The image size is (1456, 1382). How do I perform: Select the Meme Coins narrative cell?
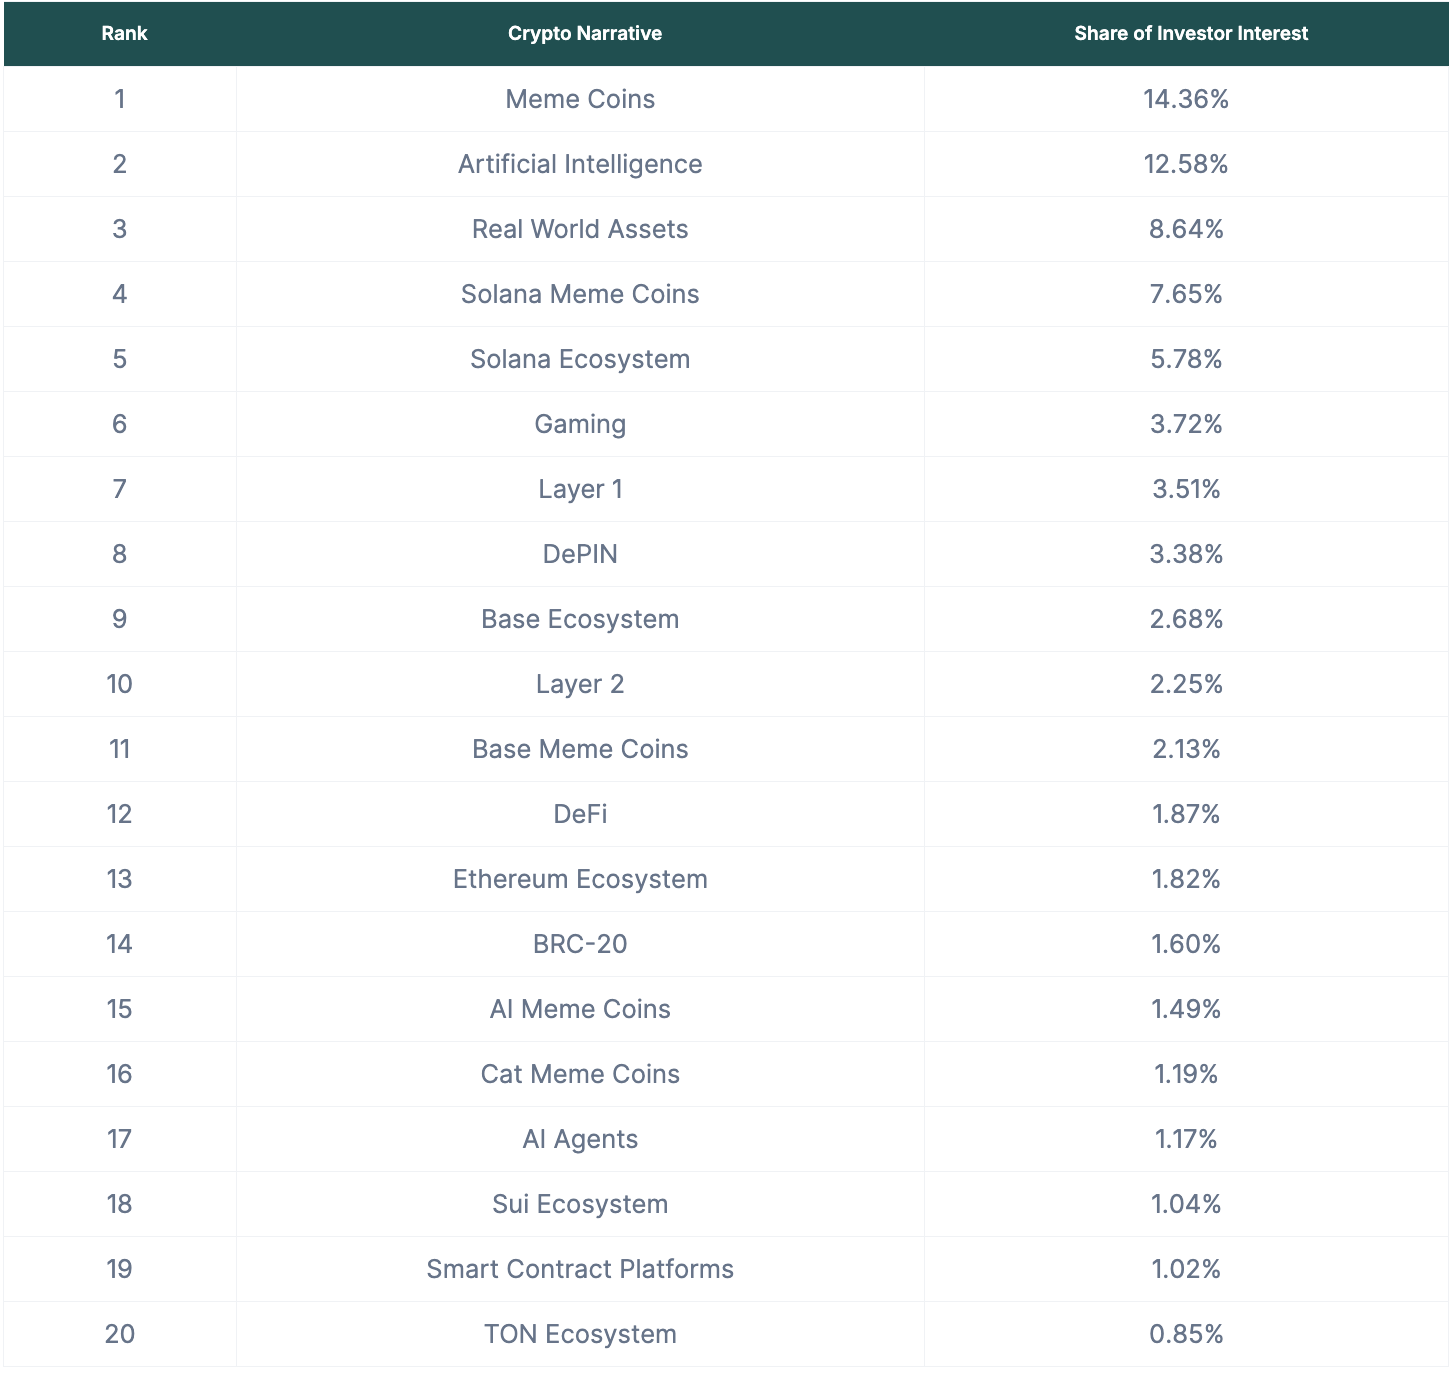tap(580, 99)
